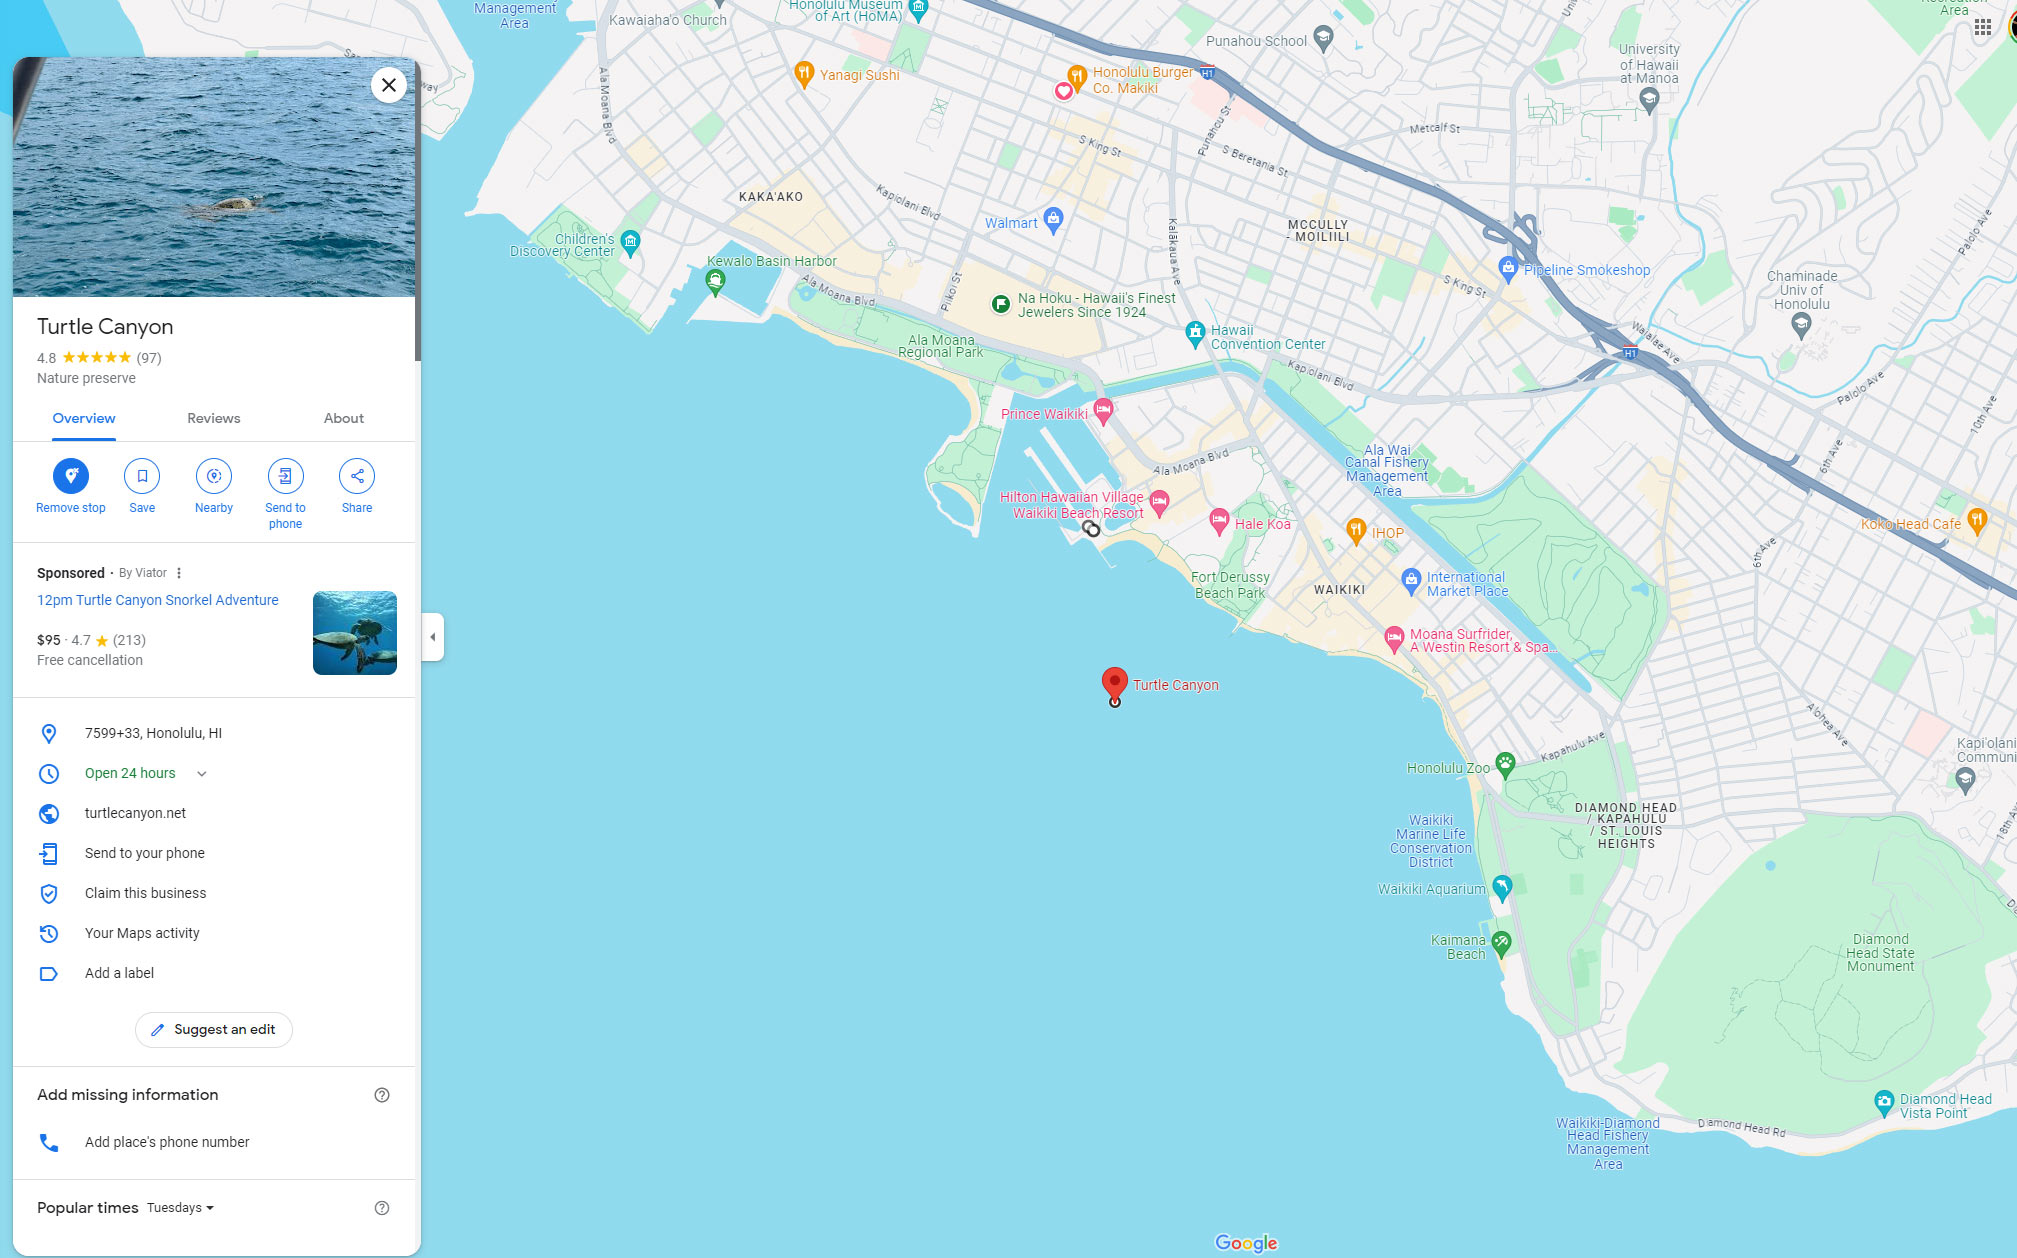
Task: Switch to the About tab
Action: (343, 418)
